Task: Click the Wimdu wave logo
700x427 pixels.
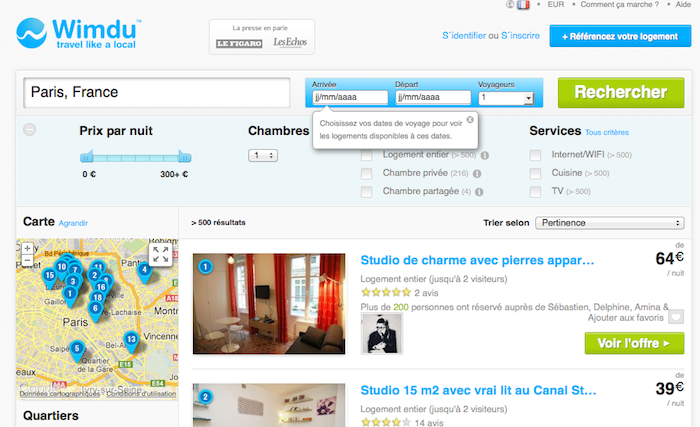Action: pyautogui.click(x=31, y=33)
